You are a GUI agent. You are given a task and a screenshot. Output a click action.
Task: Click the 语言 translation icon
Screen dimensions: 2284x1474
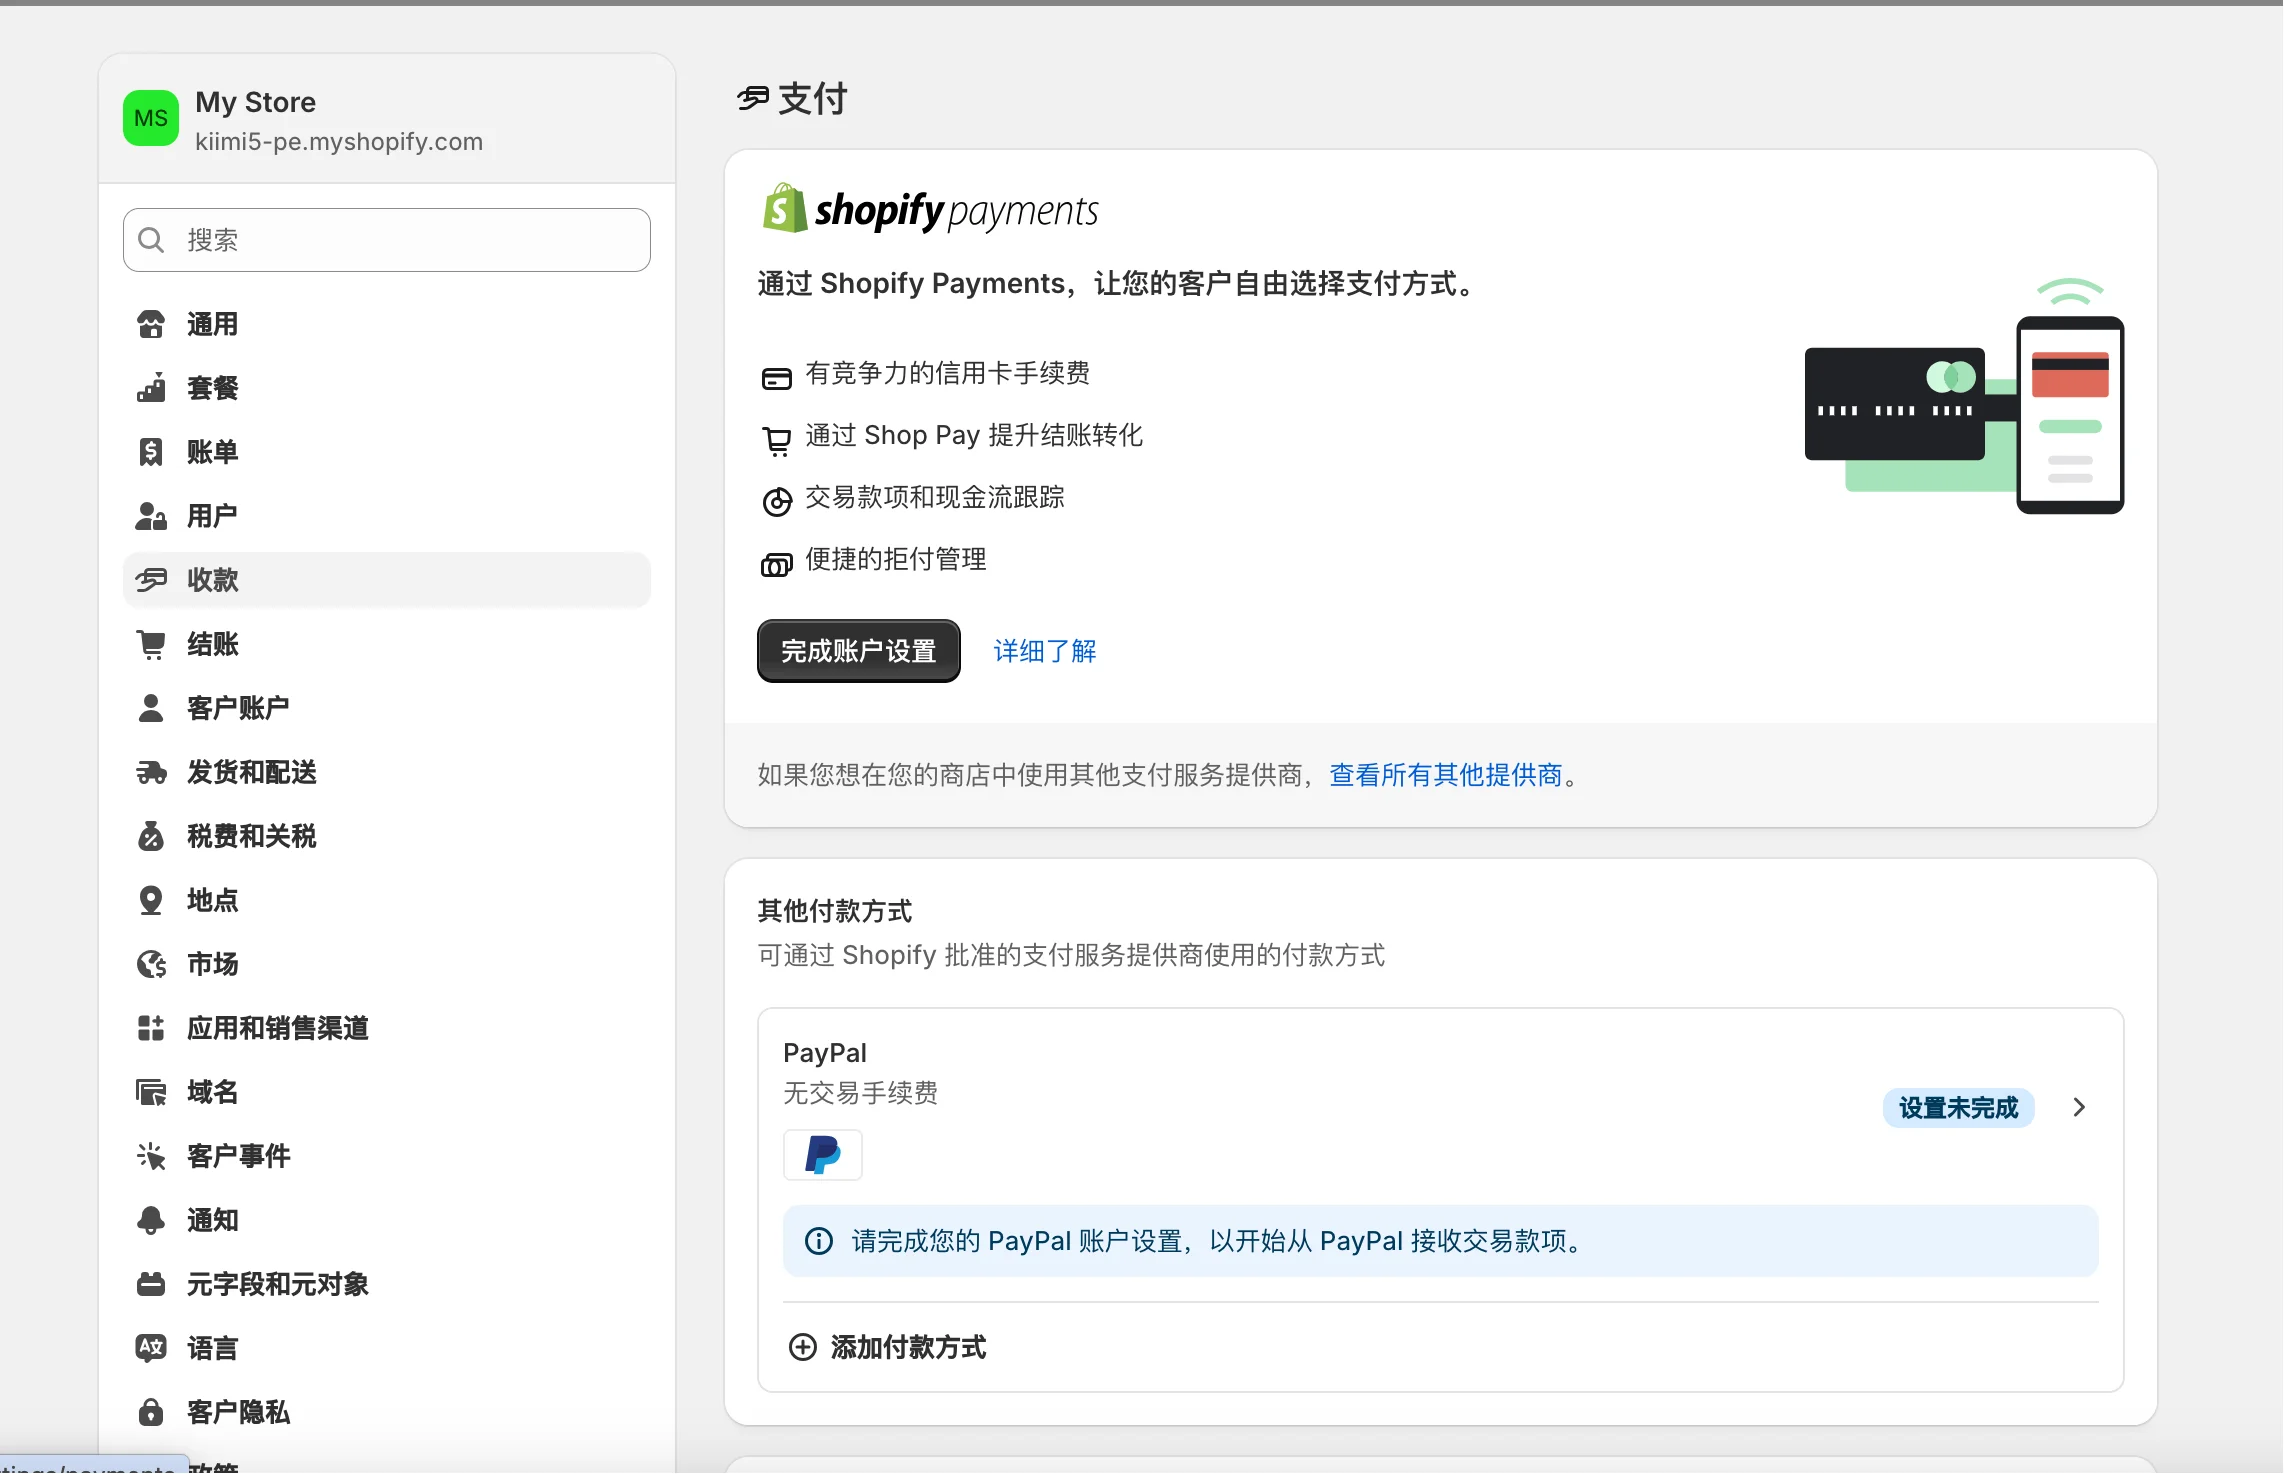click(151, 1348)
